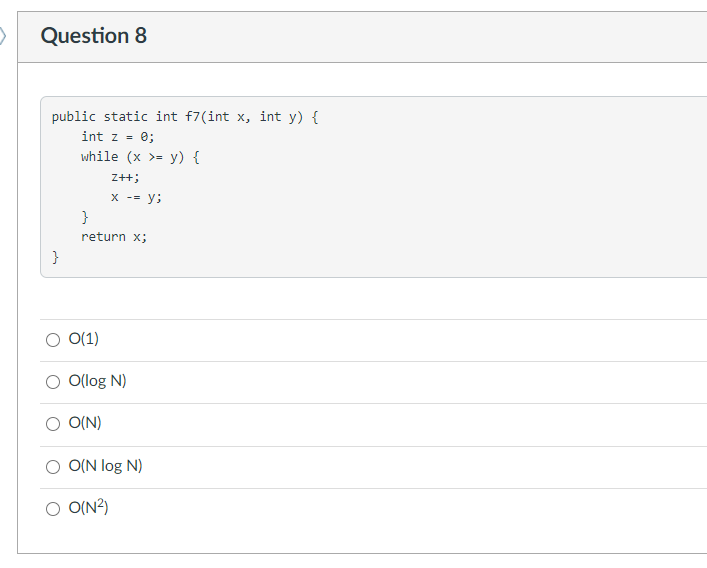
Task: Click the 'while (x >= y)' code line
Action: pyautogui.click(x=140, y=157)
